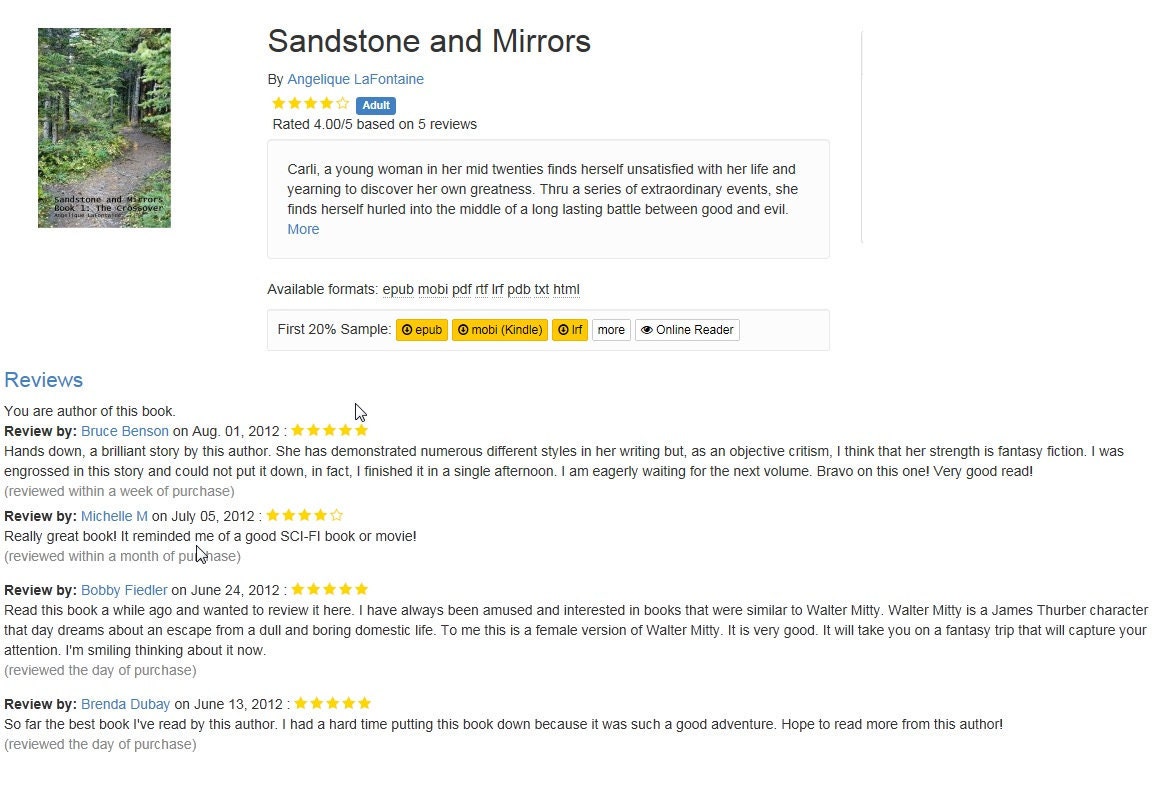View reviewer Bobby Fiedler's profile
The height and width of the screenshot is (794, 1168).
click(x=124, y=590)
